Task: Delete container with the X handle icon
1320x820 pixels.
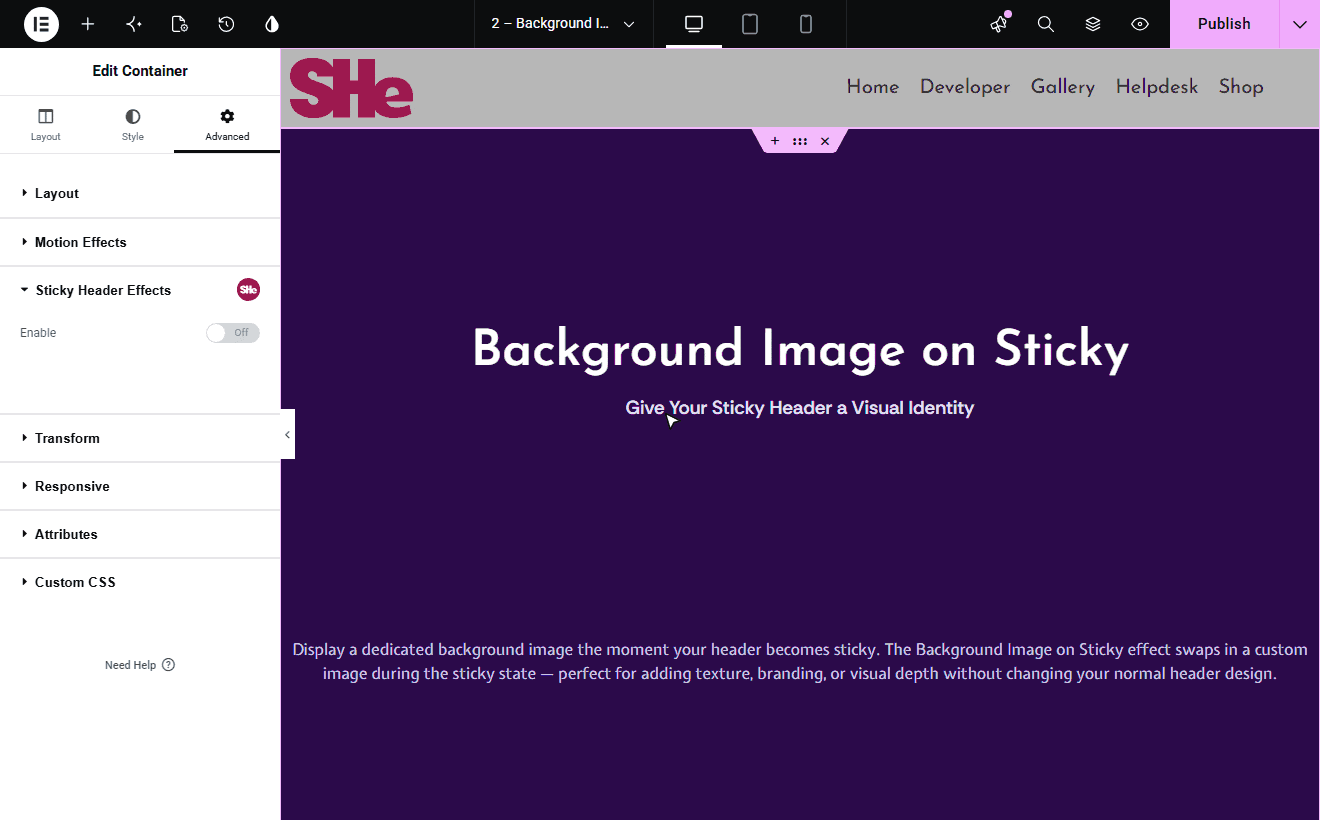Action: pos(825,141)
